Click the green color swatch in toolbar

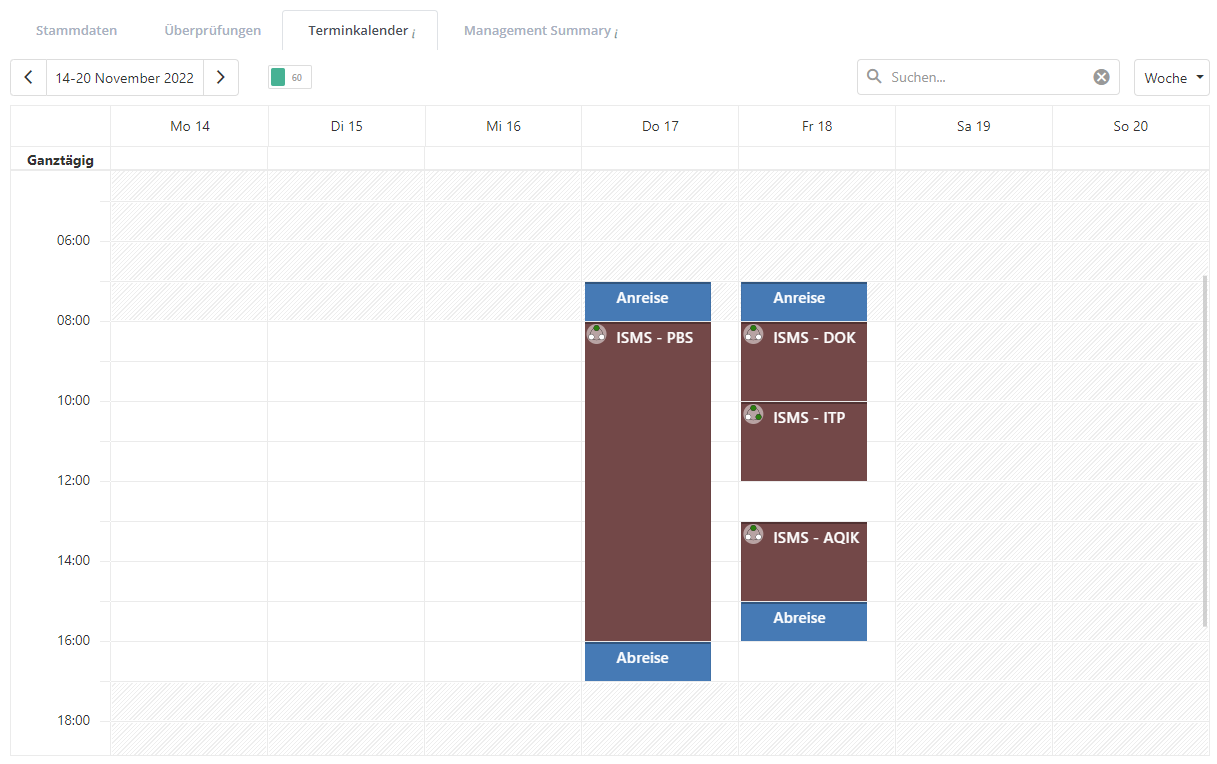[278, 77]
